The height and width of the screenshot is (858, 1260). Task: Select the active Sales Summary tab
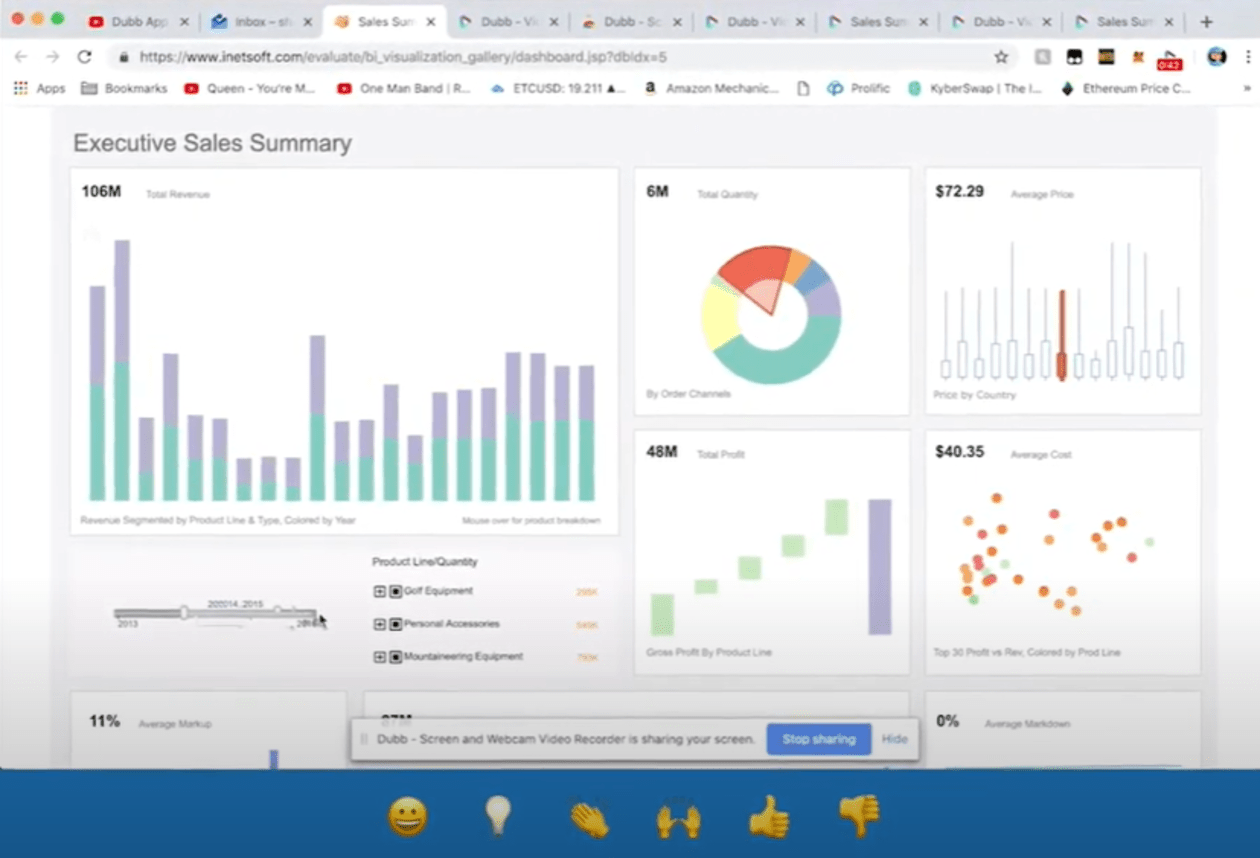coord(382,22)
